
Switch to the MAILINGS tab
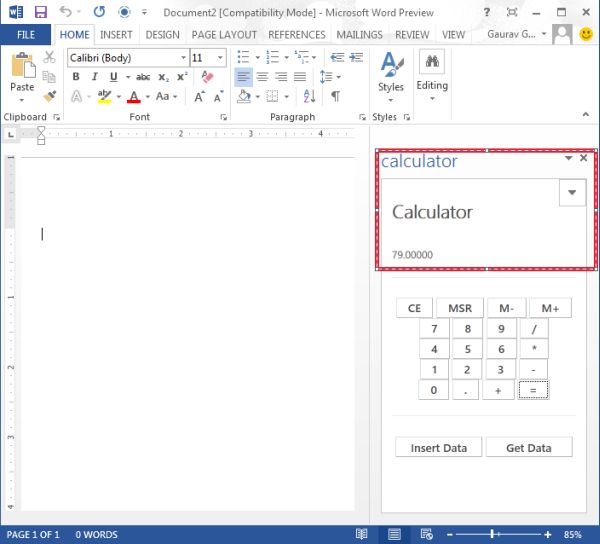click(x=359, y=35)
